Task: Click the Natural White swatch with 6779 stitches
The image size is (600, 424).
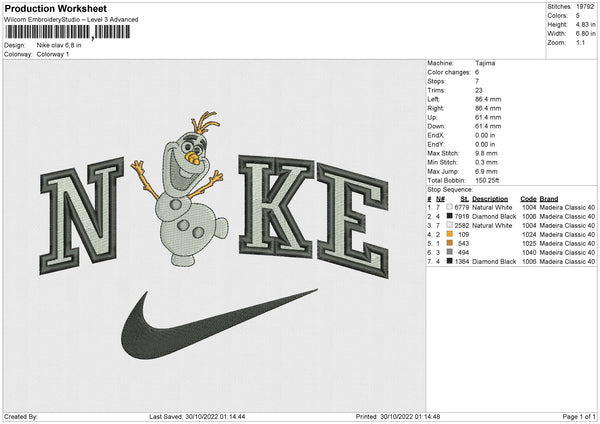Action: [450, 207]
